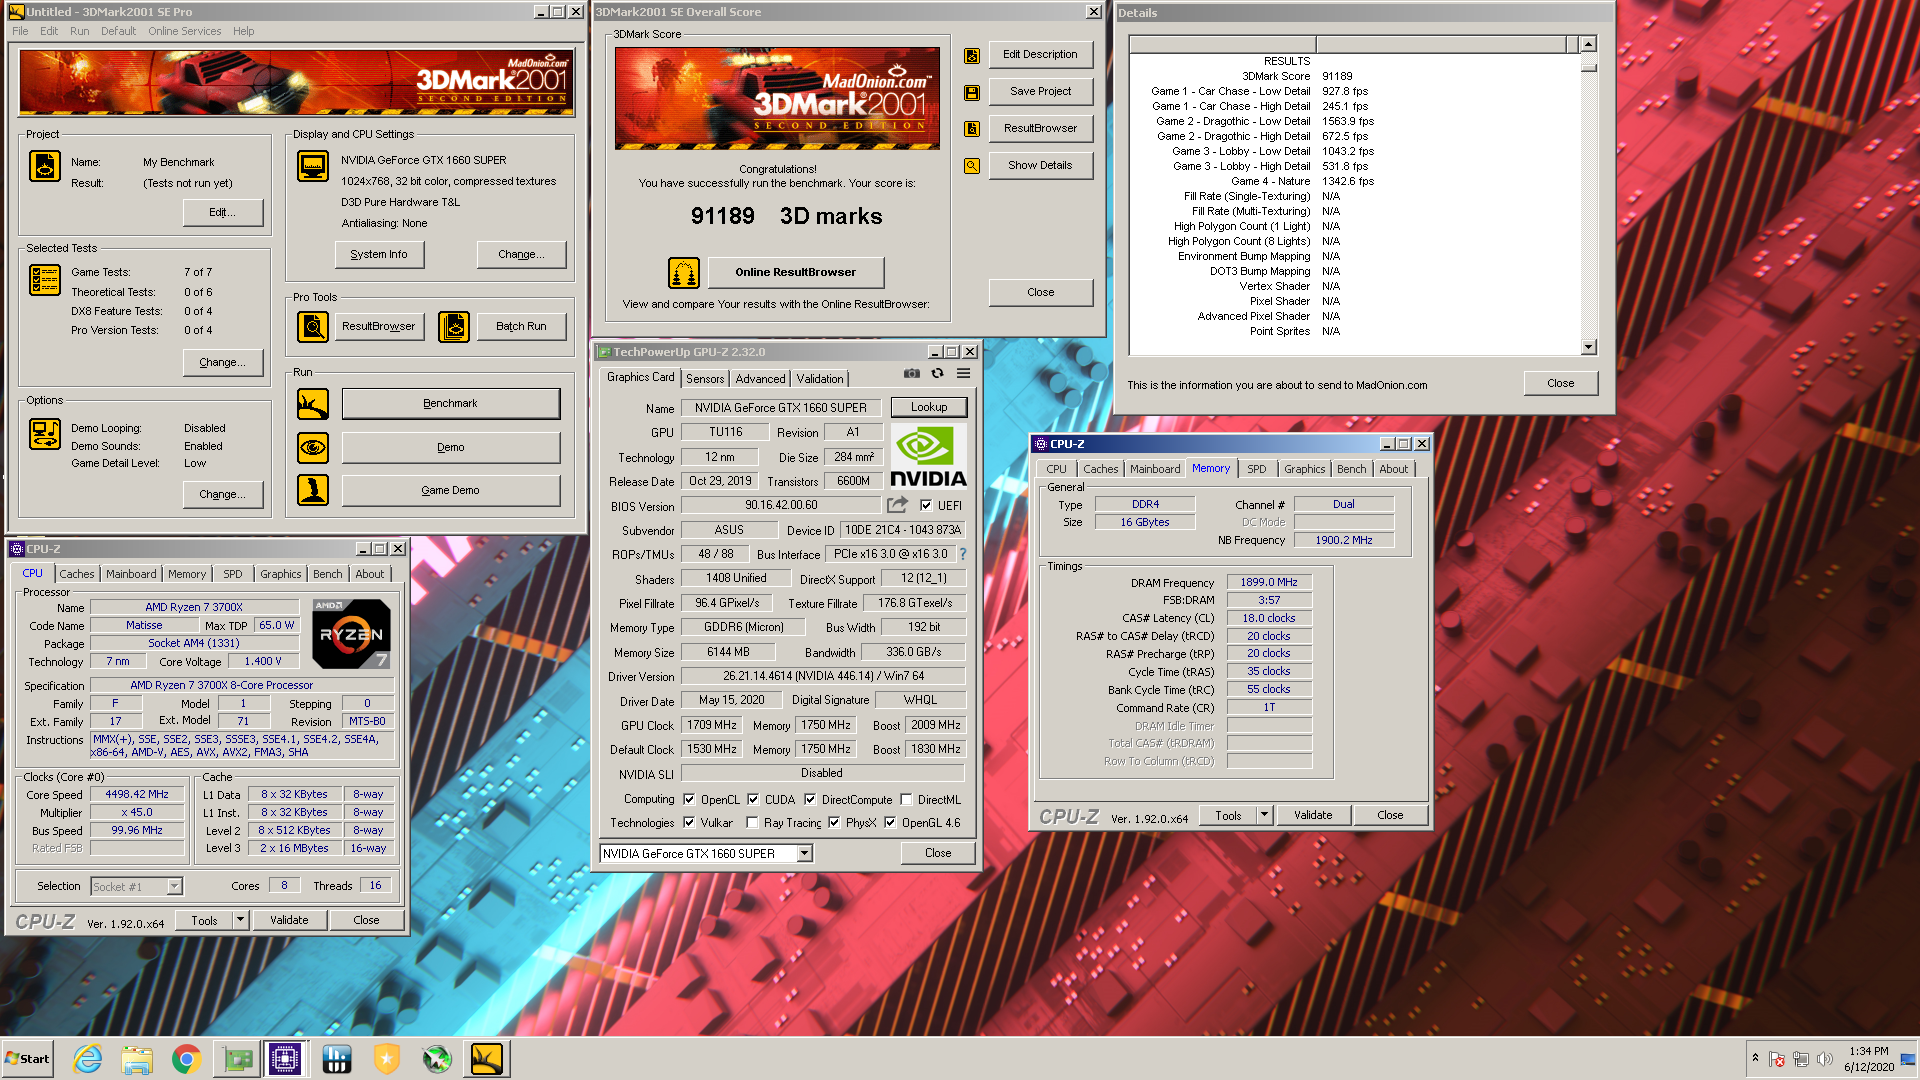Toggle the Vulkan checkbox
The image size is (1920, 1080).
coord(689,822)
